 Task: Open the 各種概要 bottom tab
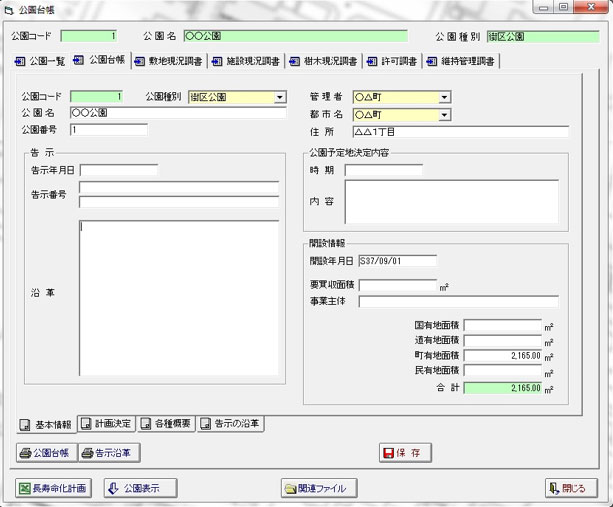(x=166, y=424)
